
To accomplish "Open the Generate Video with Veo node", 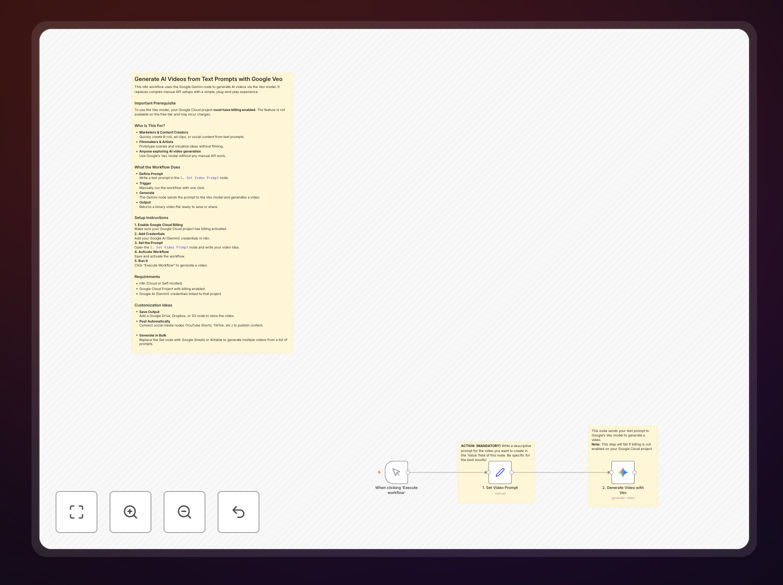I will coord(623,472).
